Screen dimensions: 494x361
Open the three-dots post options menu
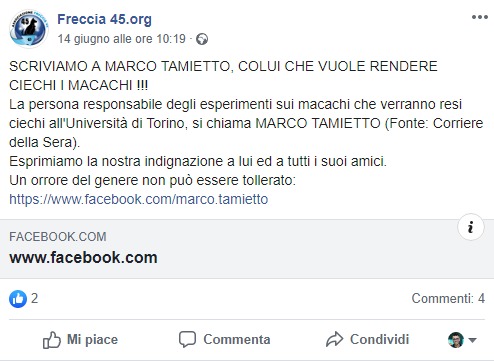(480, 17)
